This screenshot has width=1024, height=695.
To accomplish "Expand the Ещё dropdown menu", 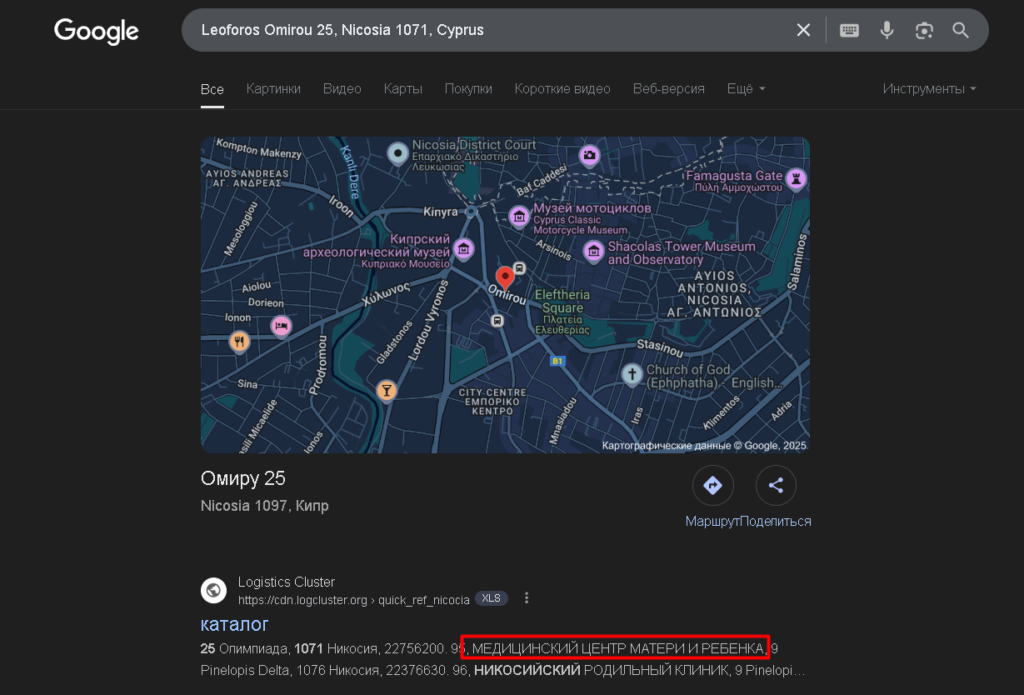I will click(746, 89).
